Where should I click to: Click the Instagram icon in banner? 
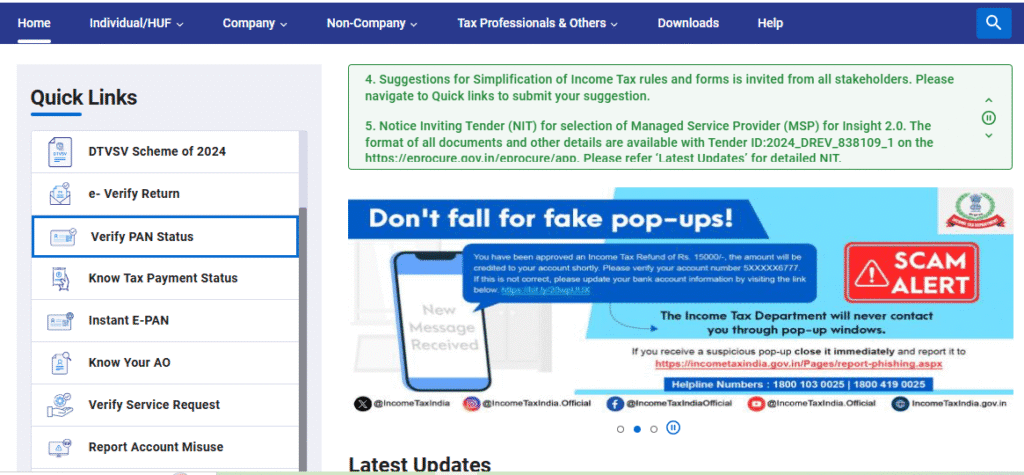click(x=471, y=404)
